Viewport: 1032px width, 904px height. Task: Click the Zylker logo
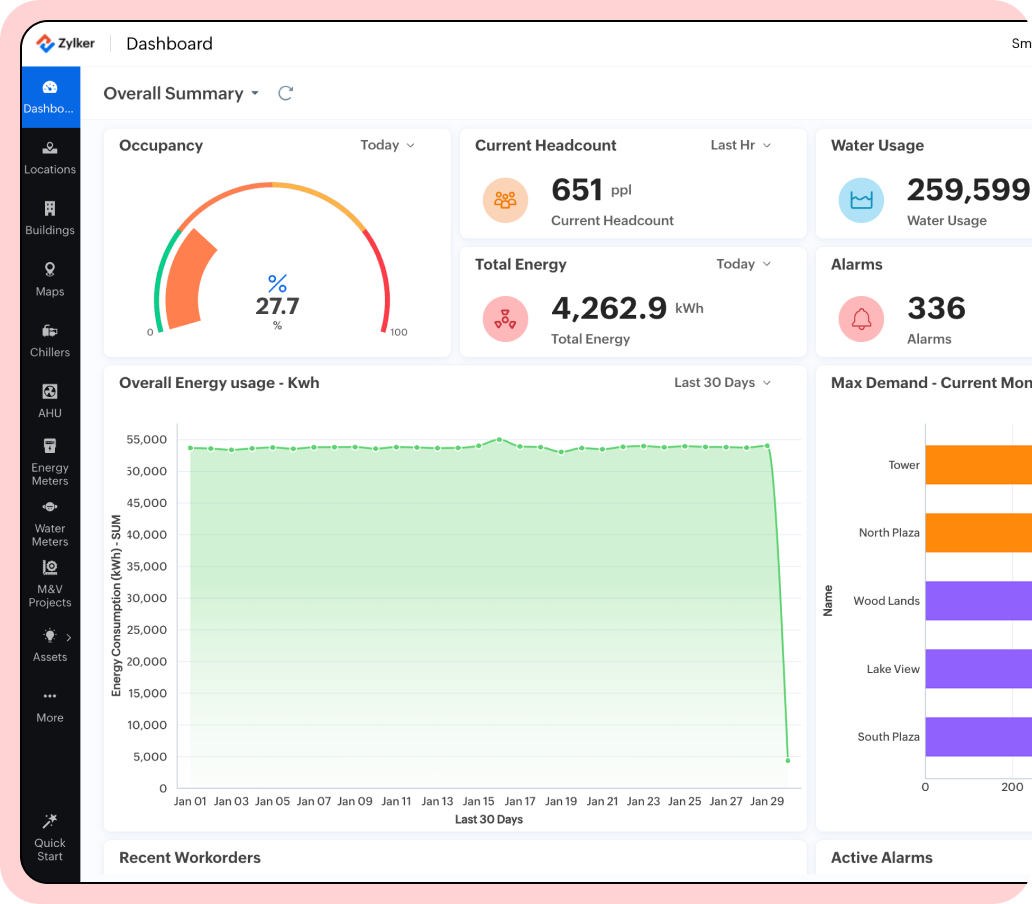coord(68,42)
